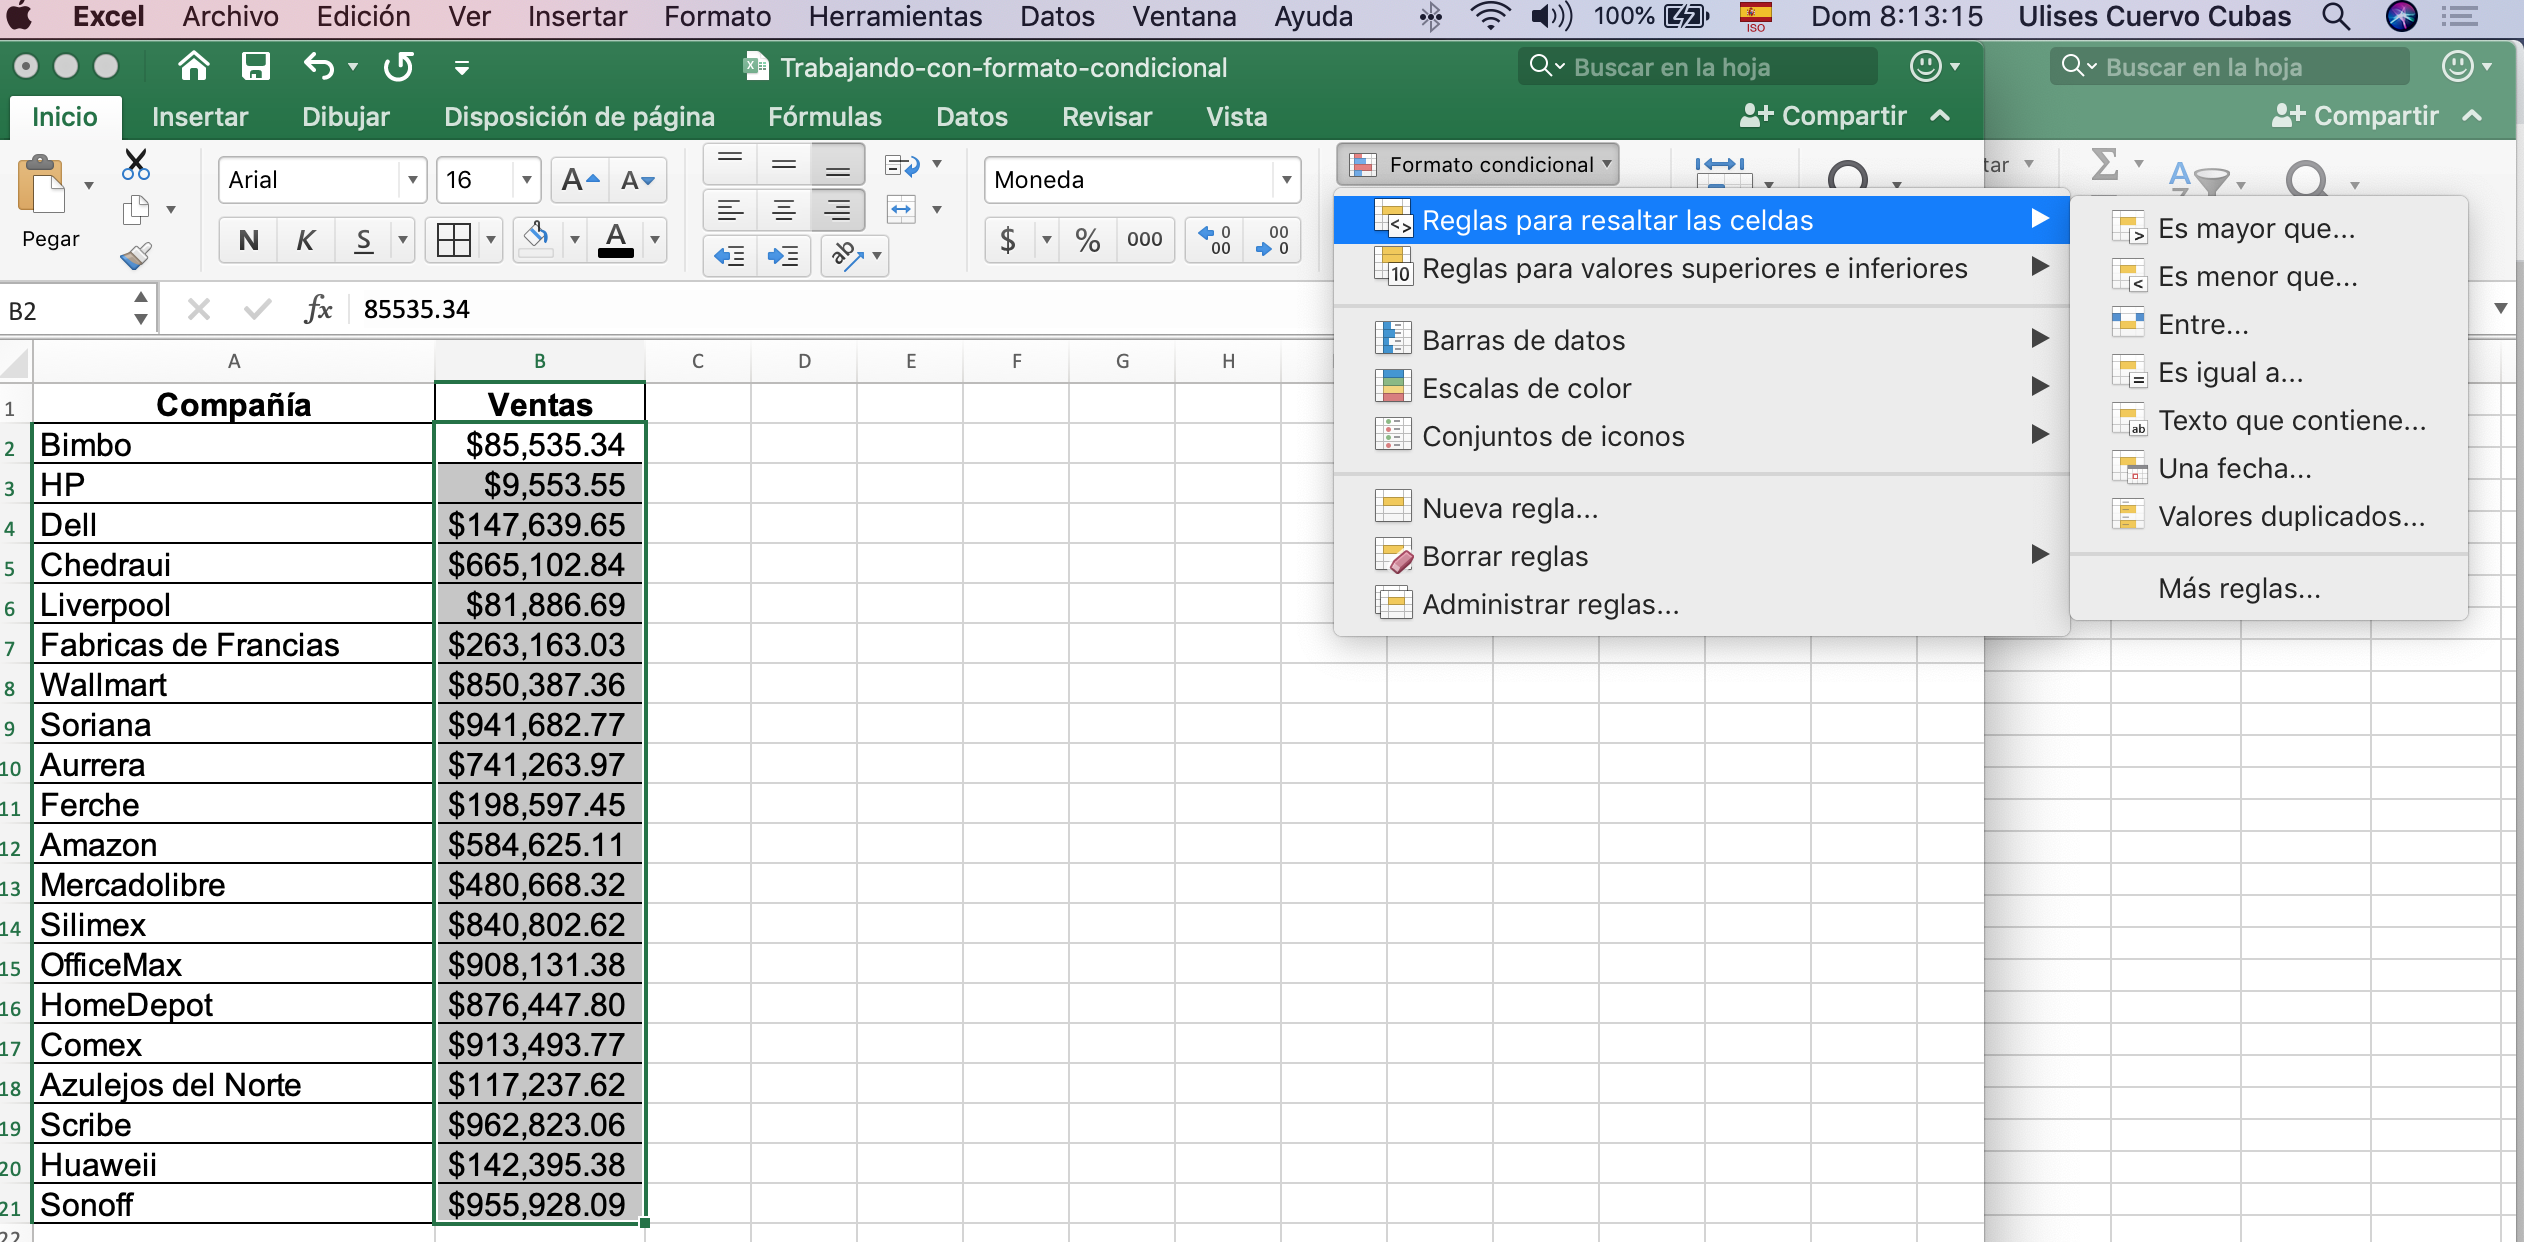Open quick access toolbar customize arrow
Screen dimensions: 2524x1242
tap(461, 68)
